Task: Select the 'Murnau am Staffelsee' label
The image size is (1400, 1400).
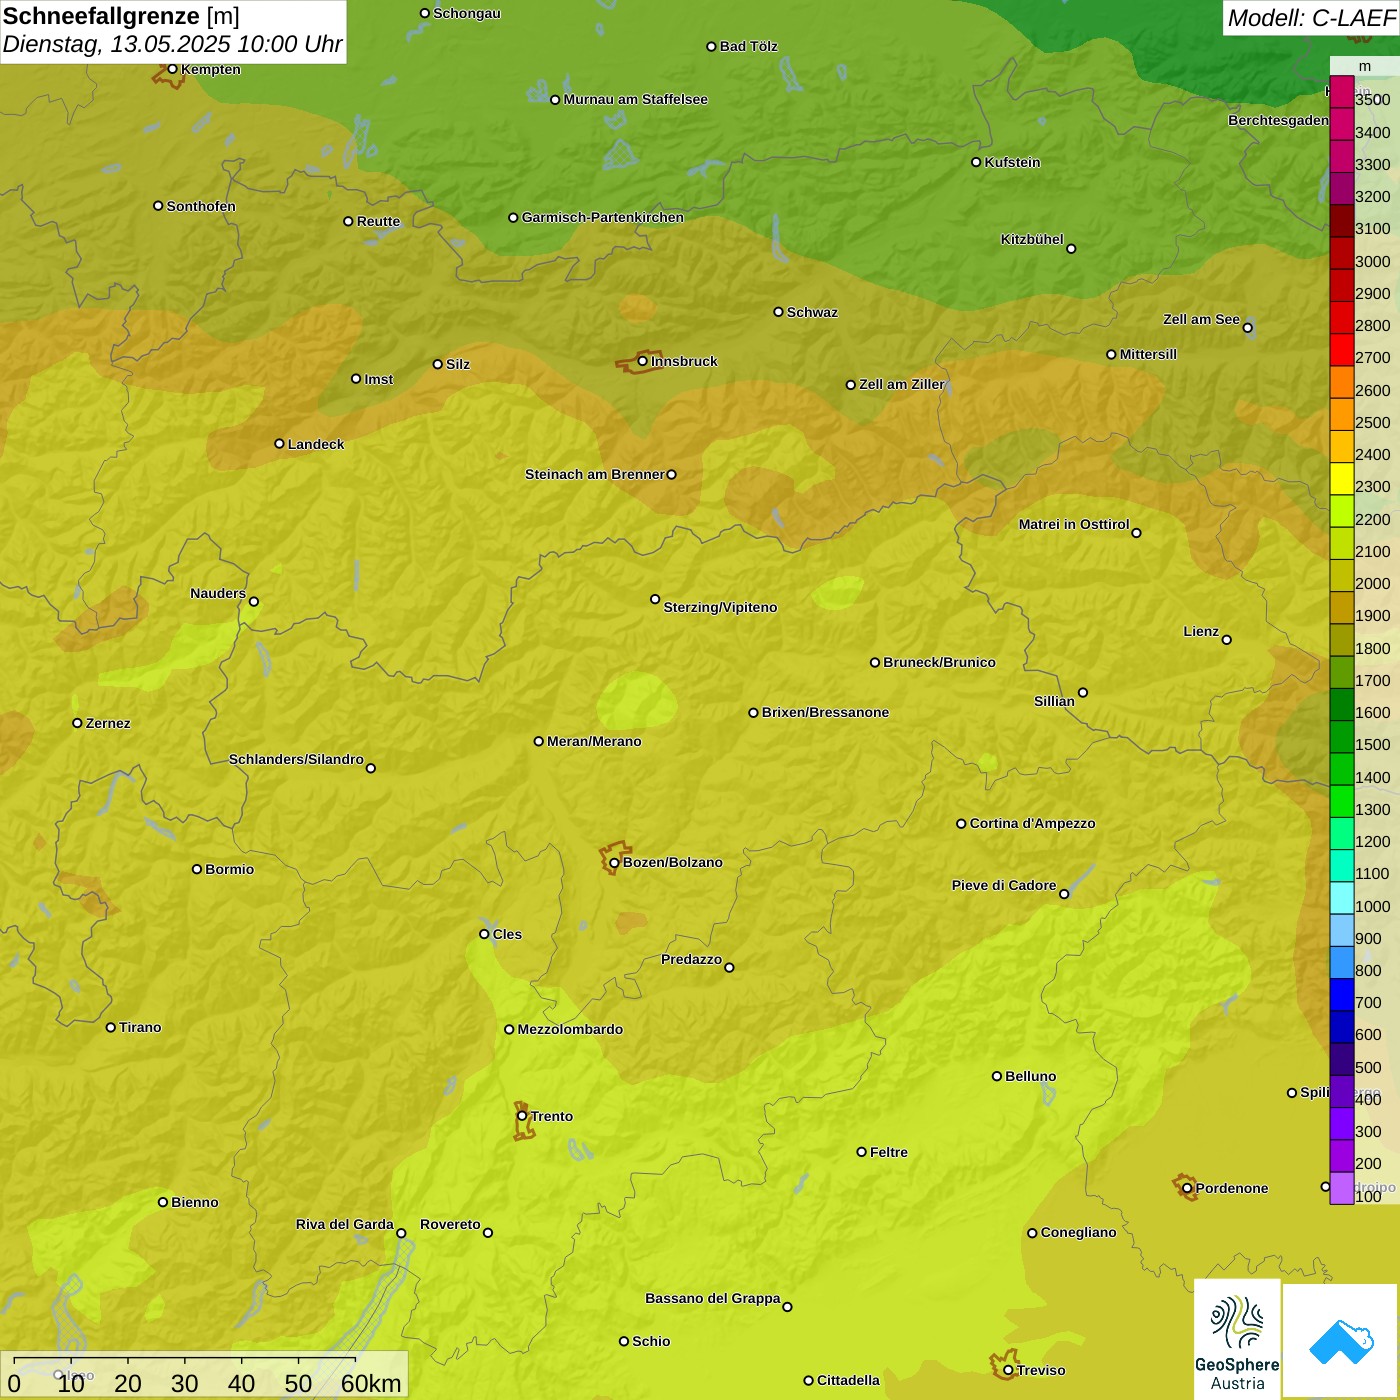Action: point(635,99)
